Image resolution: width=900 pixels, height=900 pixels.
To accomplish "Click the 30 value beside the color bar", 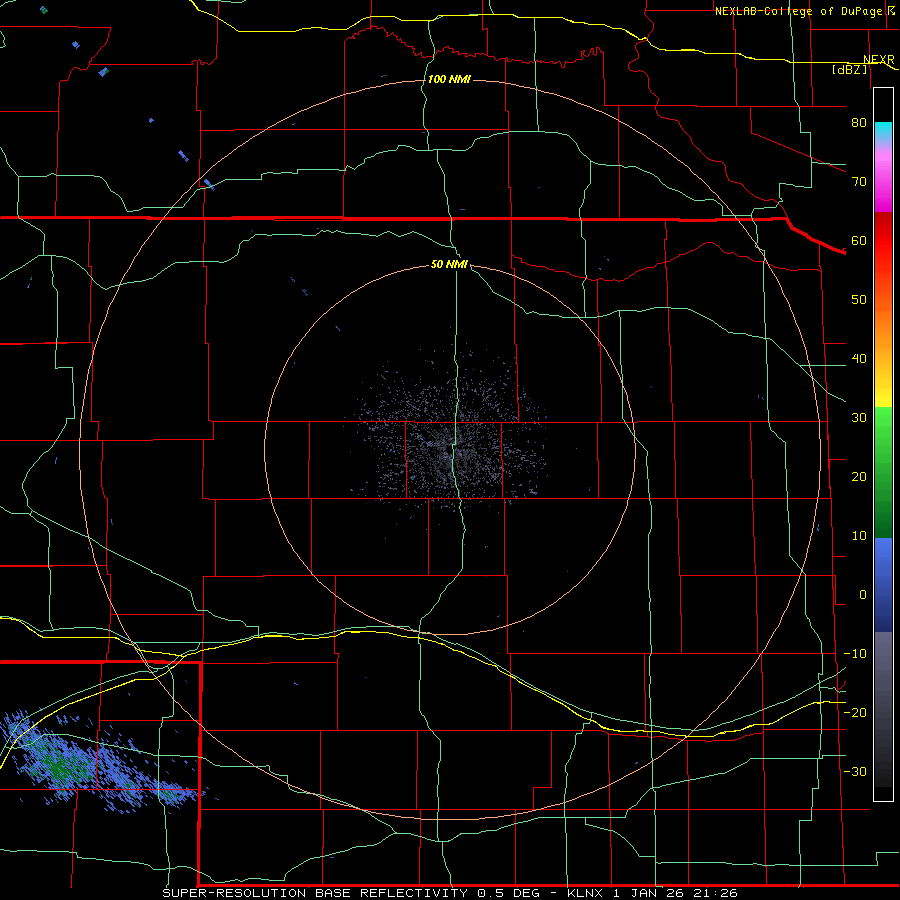I will [x=859, y=418].
